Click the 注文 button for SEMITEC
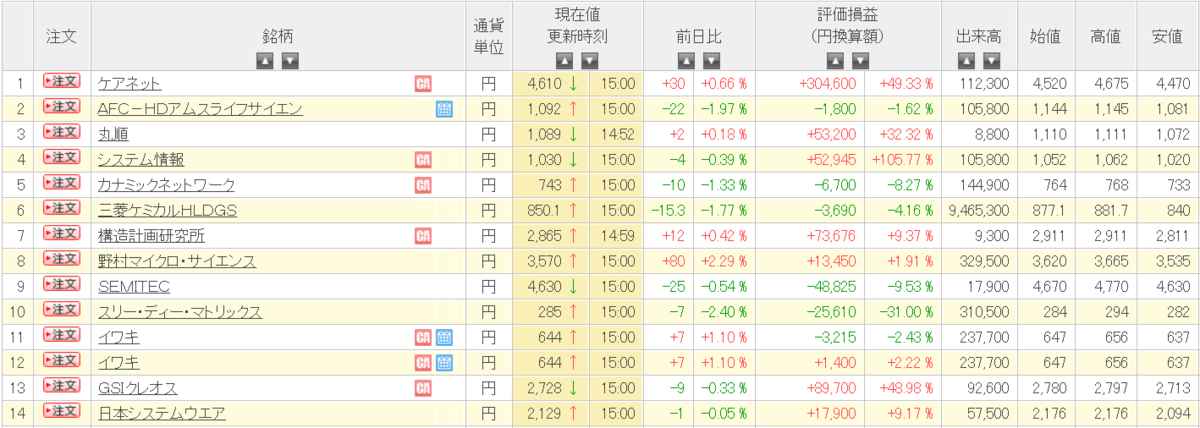Screen dimensions: 1200x428 coord(61,285)
